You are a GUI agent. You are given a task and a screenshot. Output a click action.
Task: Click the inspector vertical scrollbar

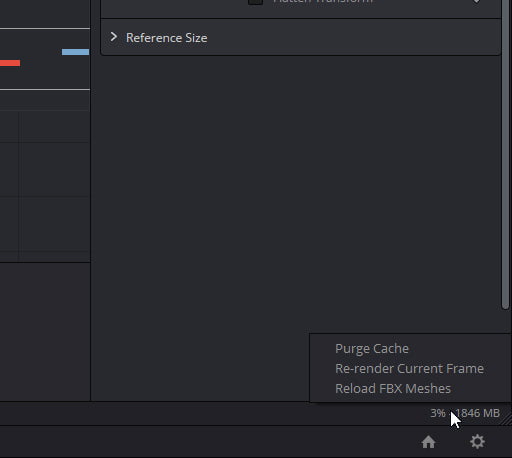(x=505, y=155)
